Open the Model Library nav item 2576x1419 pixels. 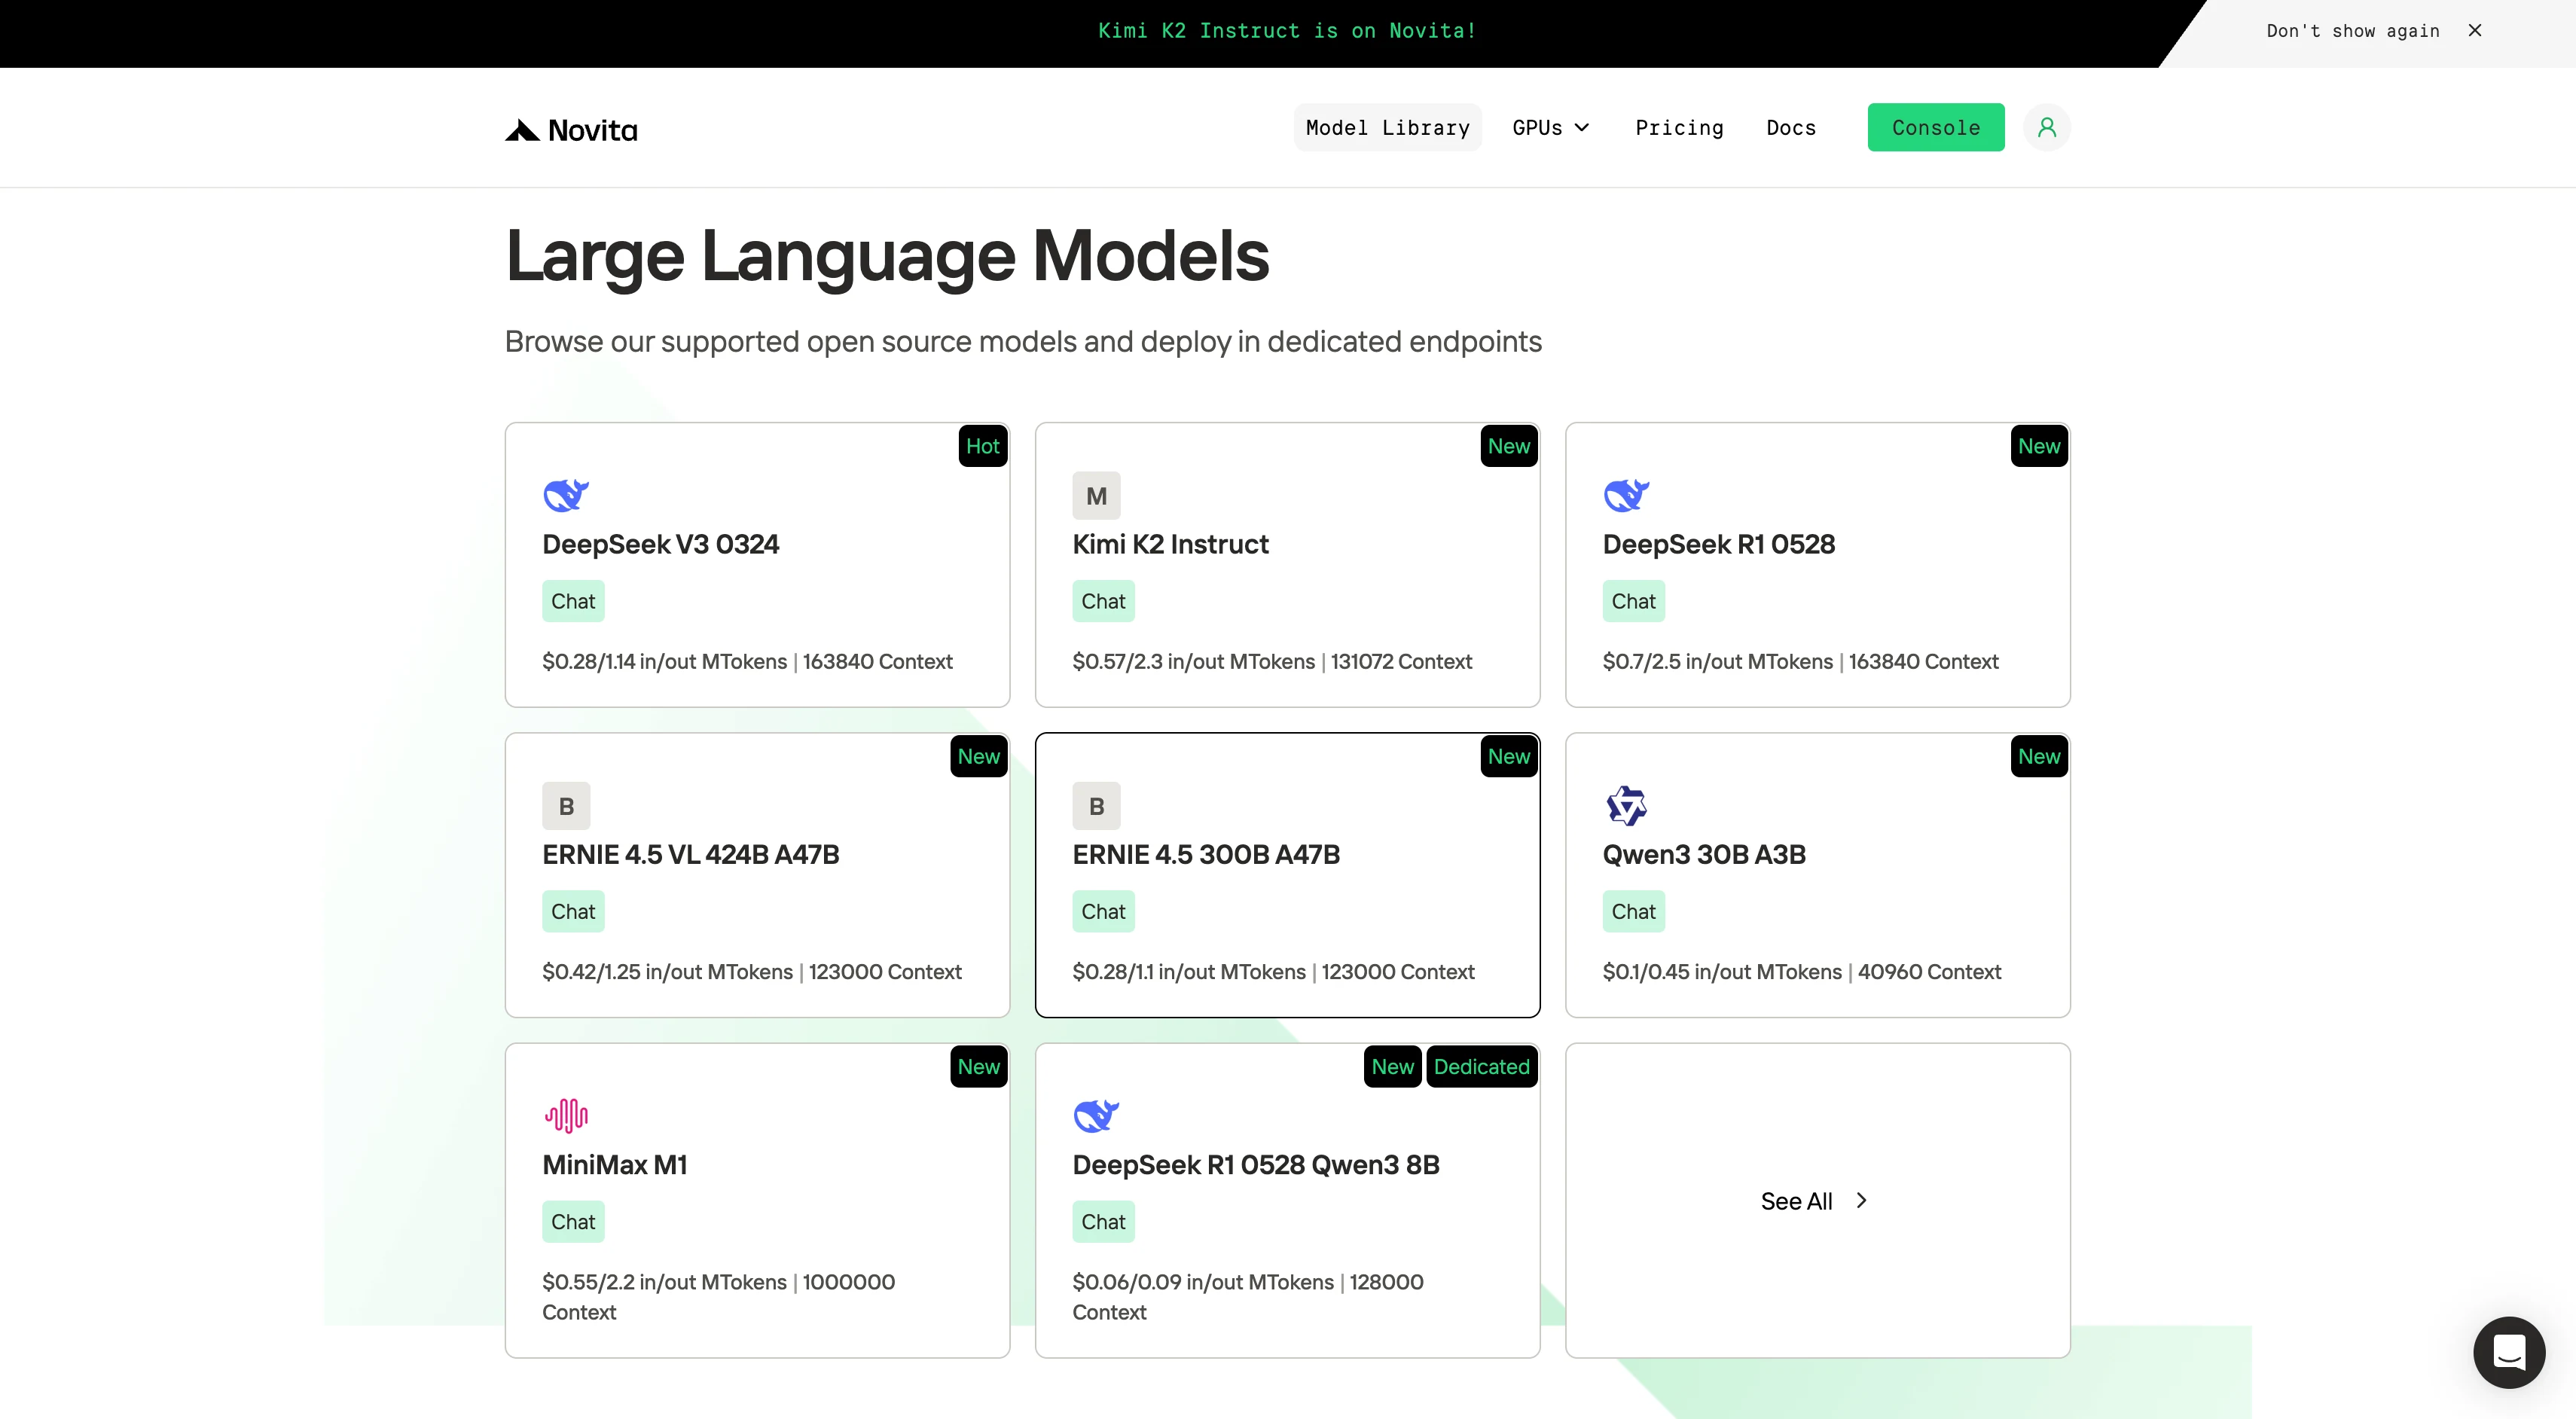[x=1387, y=127]
